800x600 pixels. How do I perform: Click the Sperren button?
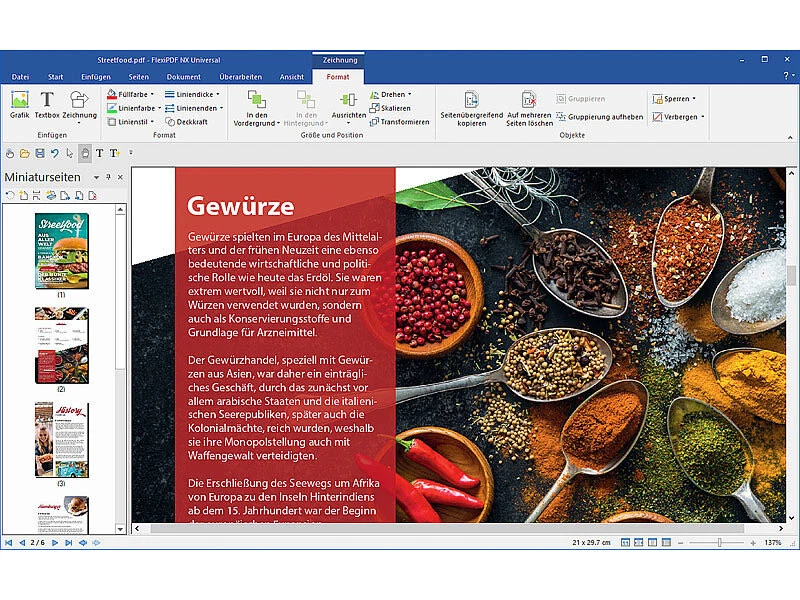(672, 99)
